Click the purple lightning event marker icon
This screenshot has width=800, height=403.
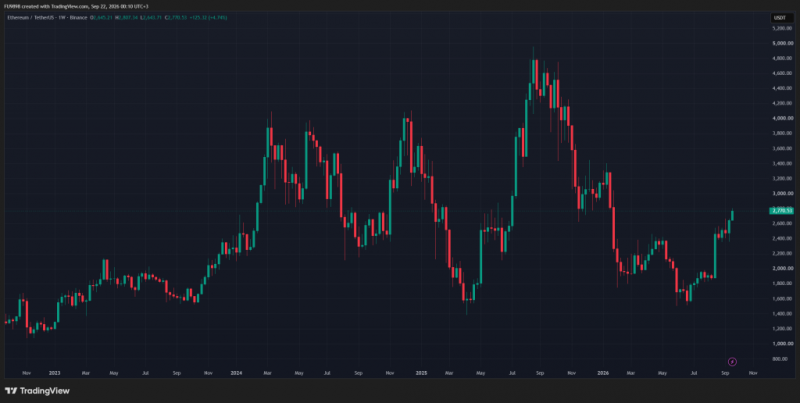pos(732,362)
